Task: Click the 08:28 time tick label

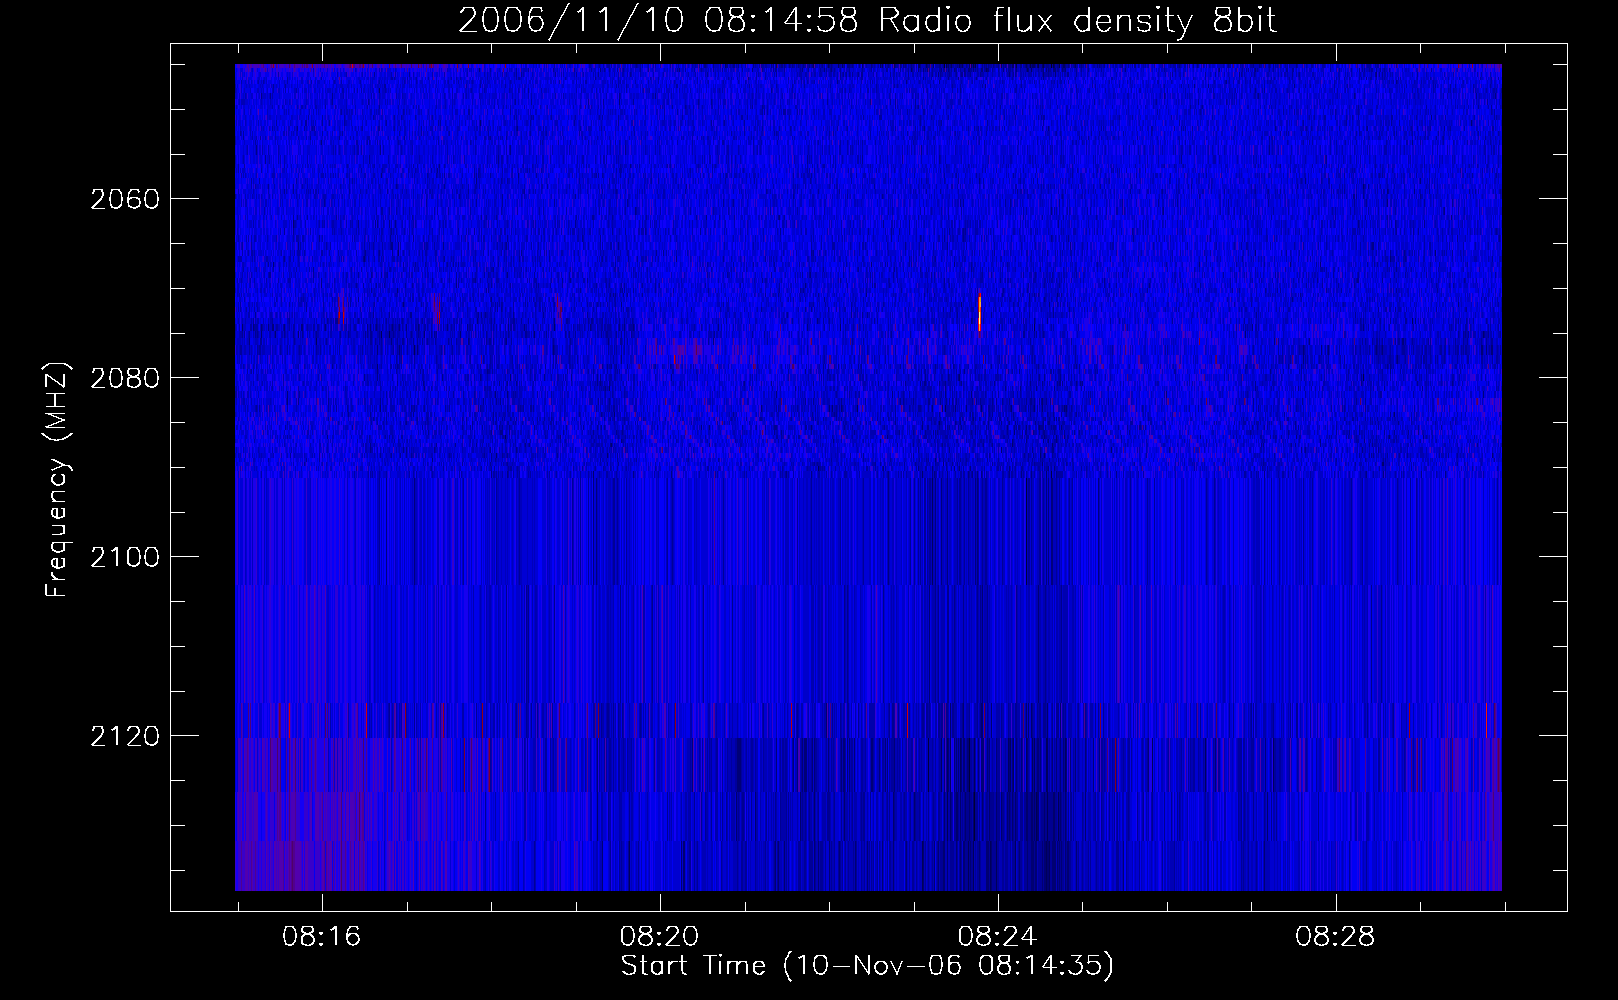Action: [x=1336, y=937]
